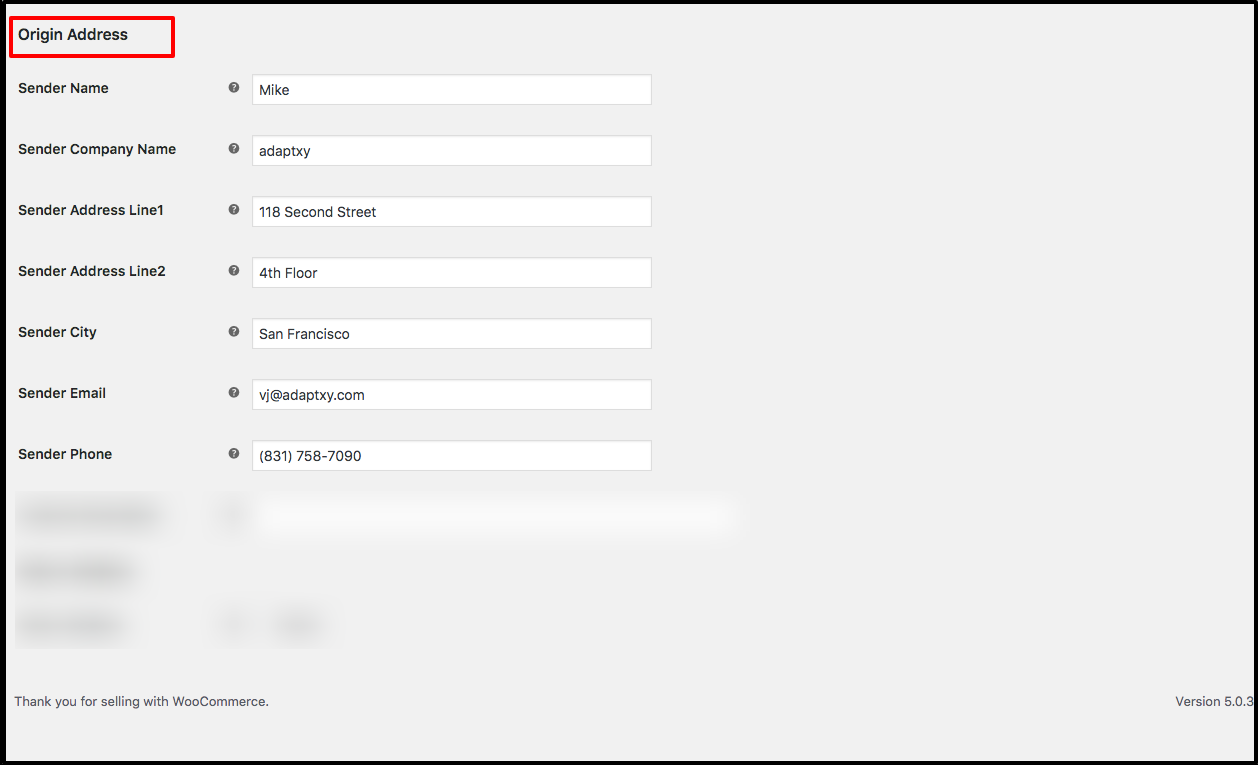This screenshot has height=765, width=1258.
Task: Click help icon next to Sender Address Line2
Action: click(x=234, y=271)
